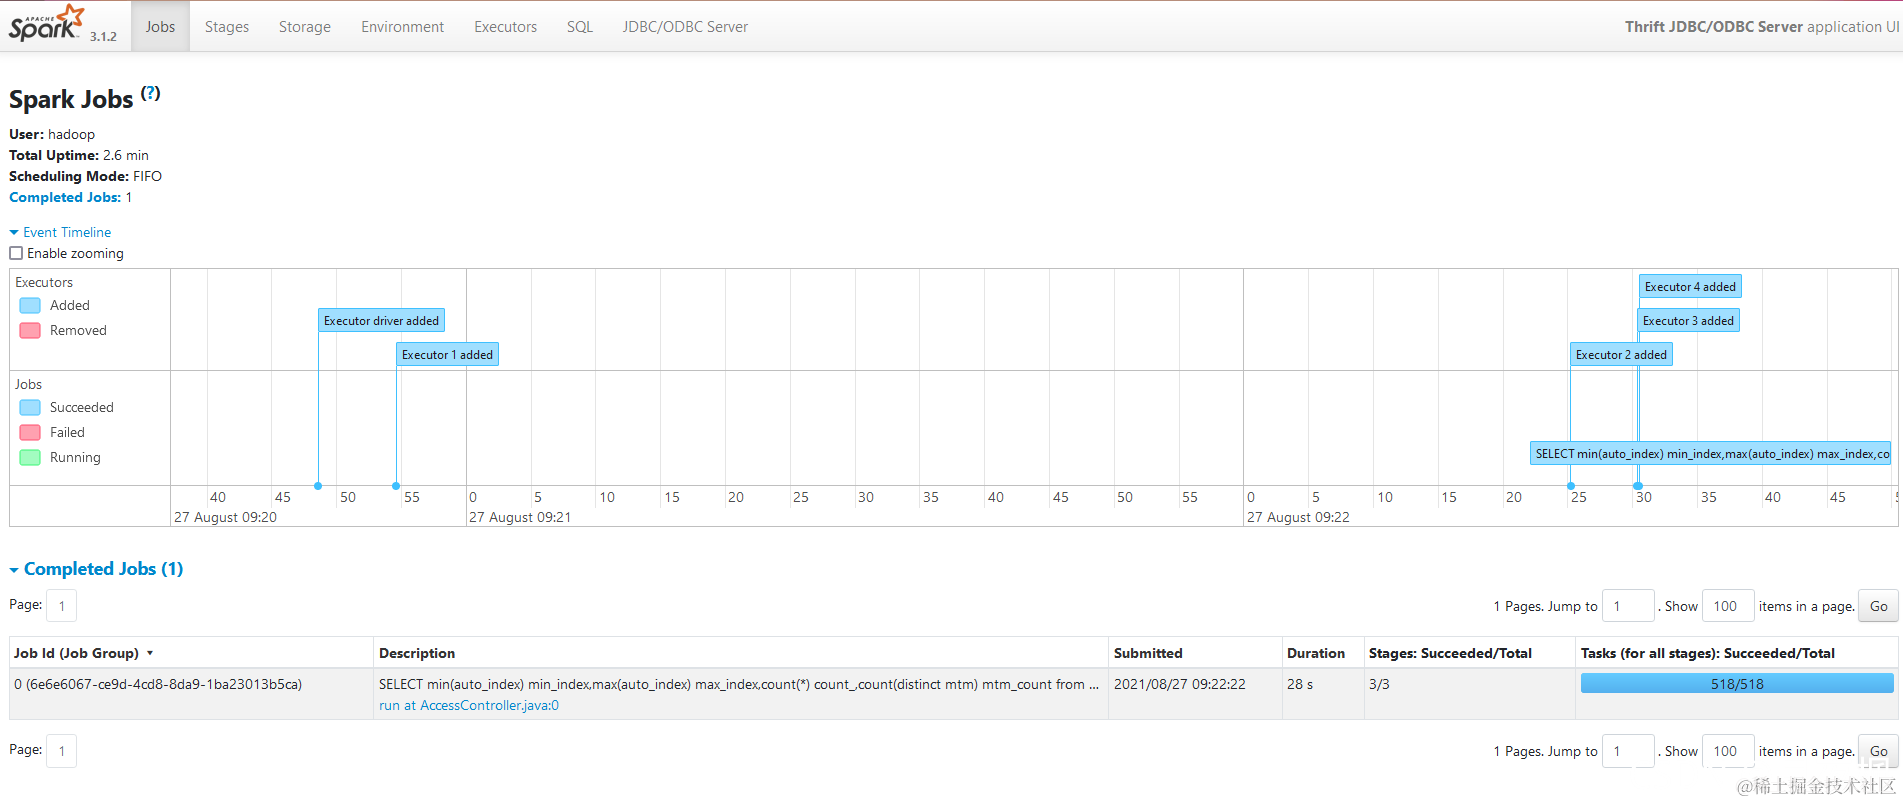This screenshot has width=1903, height=803.
Task: Click the Jobs Running green legend swatch
Action: pos(30,457)
